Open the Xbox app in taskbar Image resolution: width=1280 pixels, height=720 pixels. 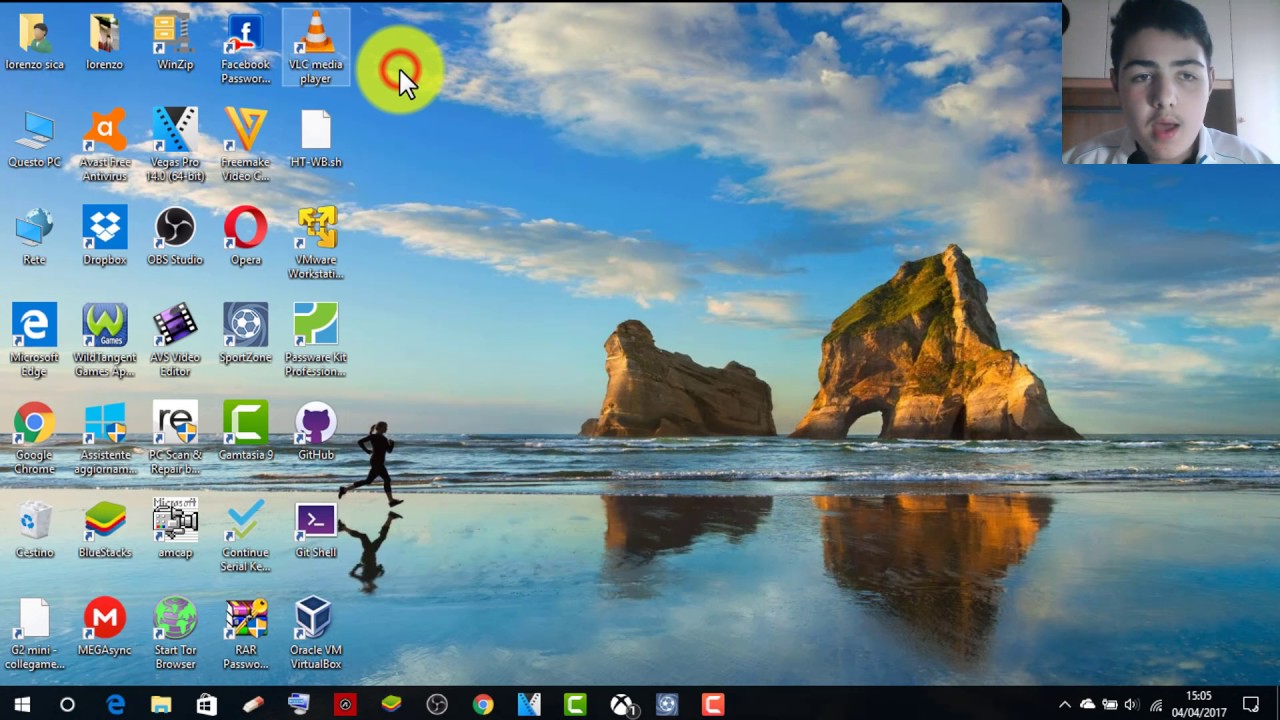coord(623,706)
